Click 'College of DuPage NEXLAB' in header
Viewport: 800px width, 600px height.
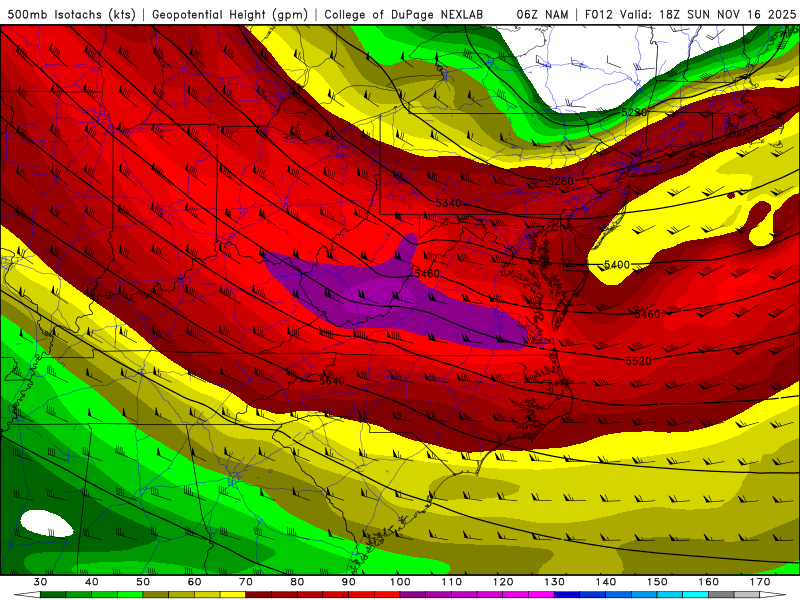(404, 14)
